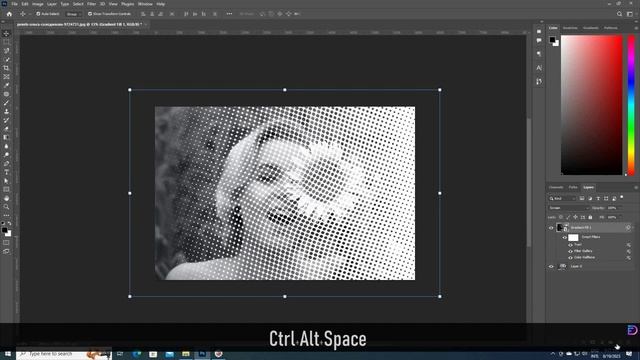The width and height of the screenshot is (640, 360).
Task: Hide the Gradient Fill 1 layer
Action: (x=551, y=228)
